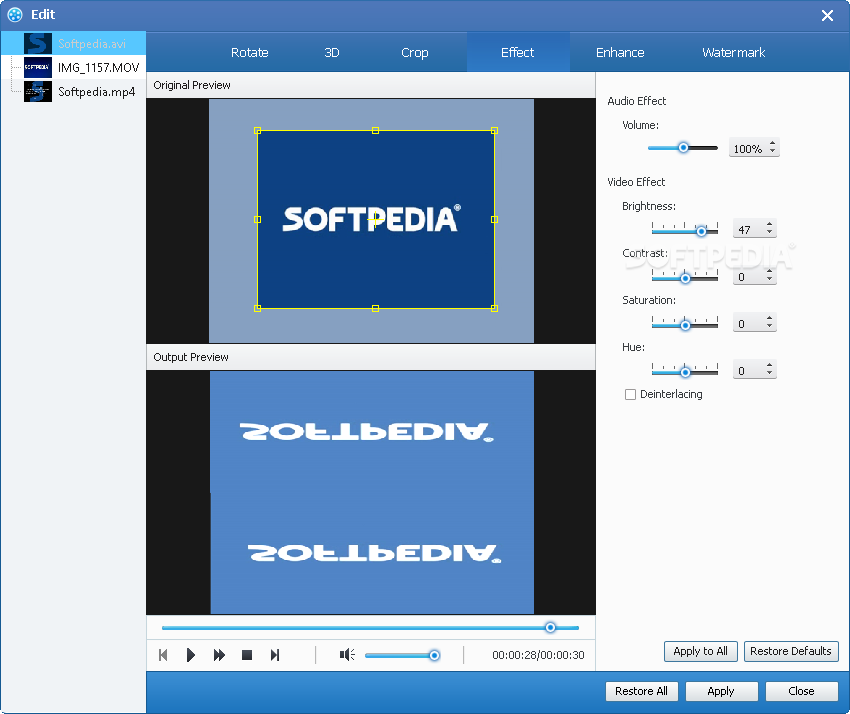Click the Volume slider handle
This screenshot has width=850, height=714.
[684, 147]
